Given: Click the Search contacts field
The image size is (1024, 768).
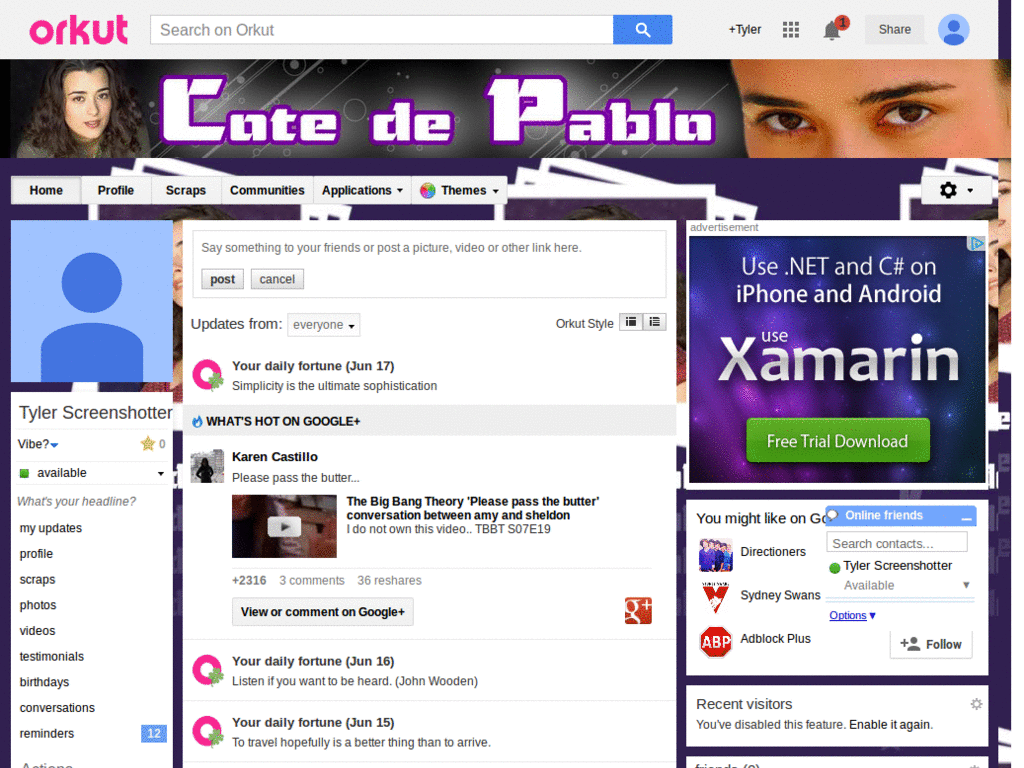Looking at the screenshot, I should [897, 543].
